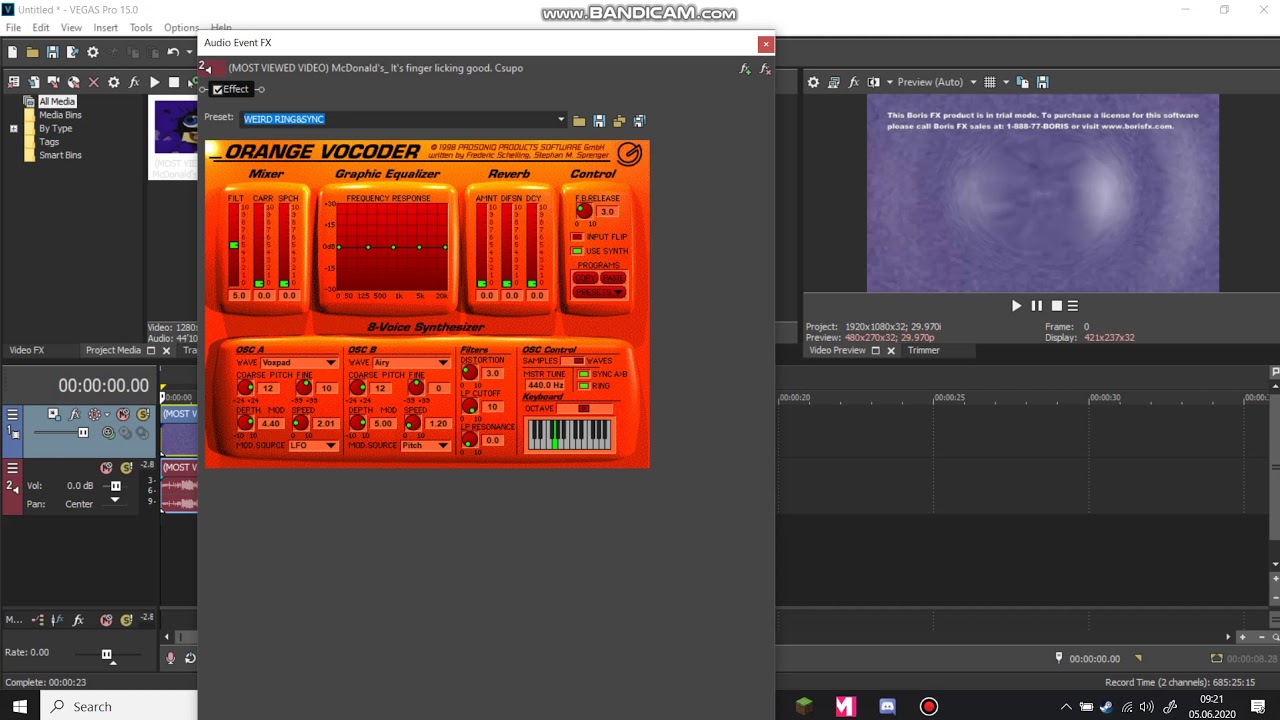The width and height of the screenshot is (1280, 720).
Task: Select the Media Bins folder
Action: click(x=60, y=115)
